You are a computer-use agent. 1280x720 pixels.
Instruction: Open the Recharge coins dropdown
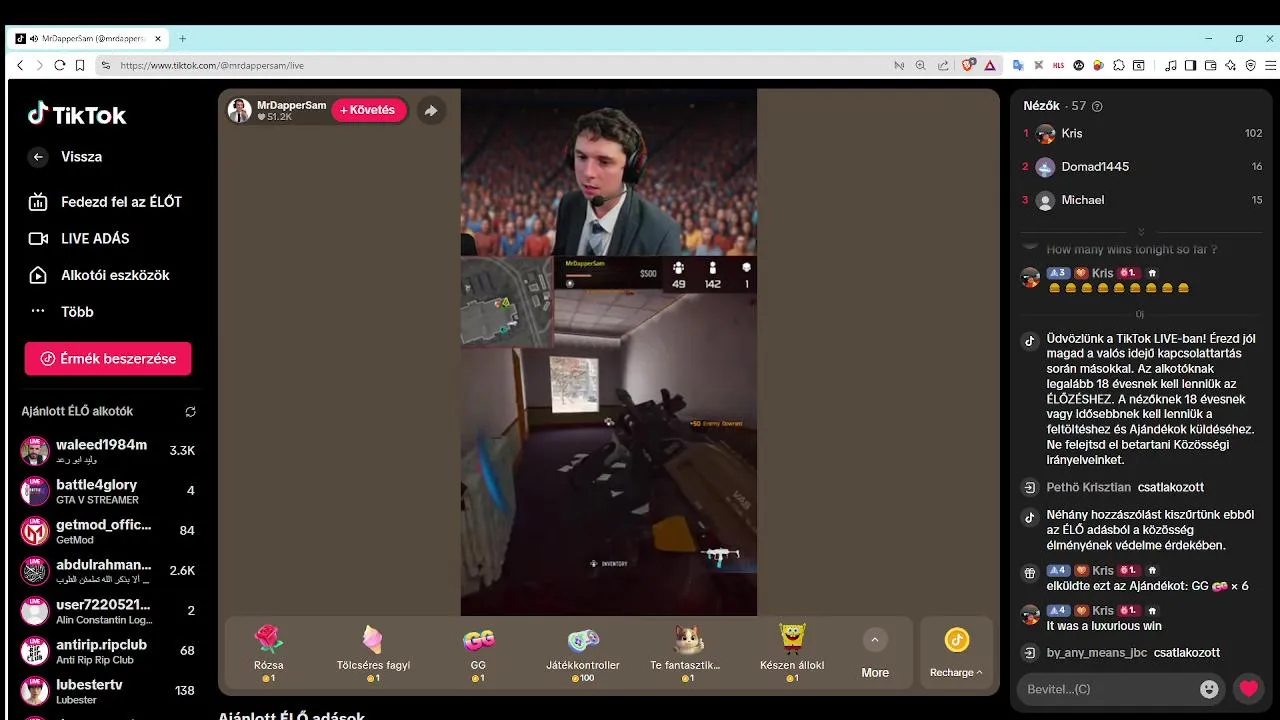point(956,653)
